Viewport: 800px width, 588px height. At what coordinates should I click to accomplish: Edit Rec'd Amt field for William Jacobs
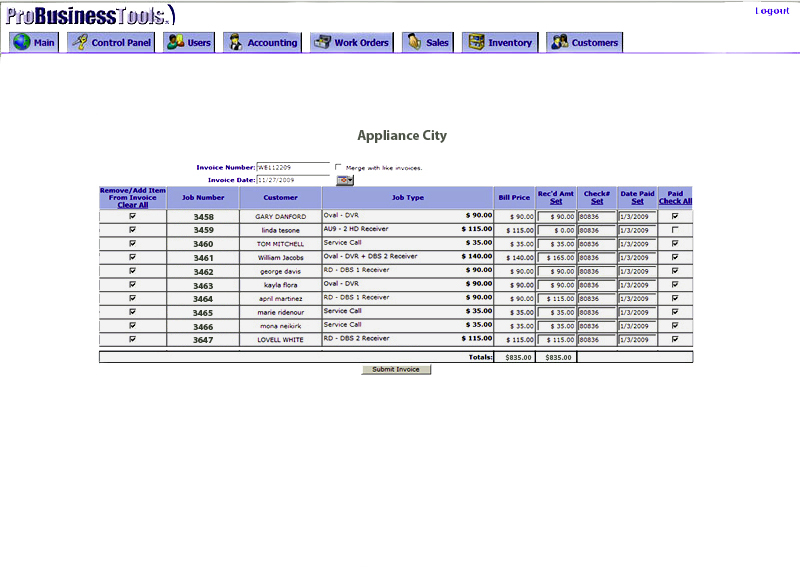557,258
